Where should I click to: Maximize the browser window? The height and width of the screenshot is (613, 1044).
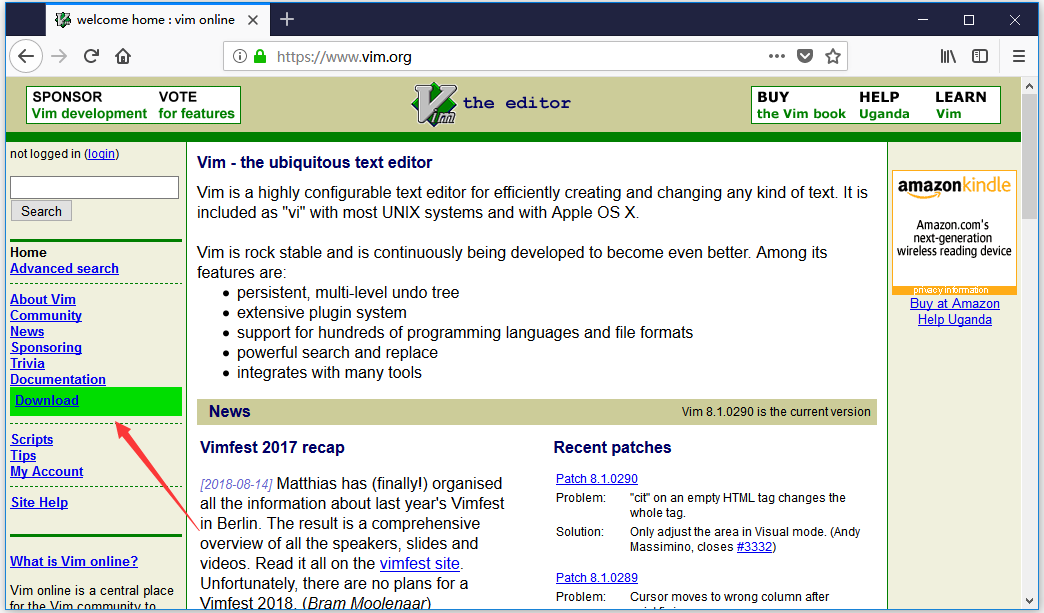coord(969,20)
